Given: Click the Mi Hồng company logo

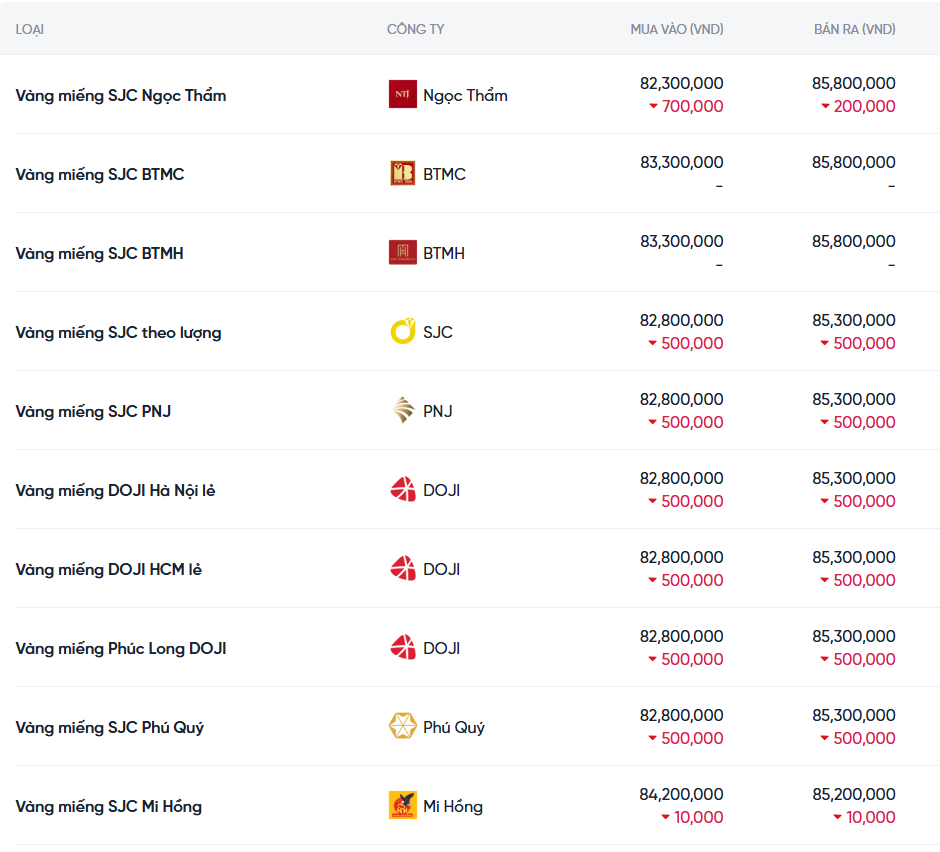Looking at the screenshot, I should [x=402, y=805].
